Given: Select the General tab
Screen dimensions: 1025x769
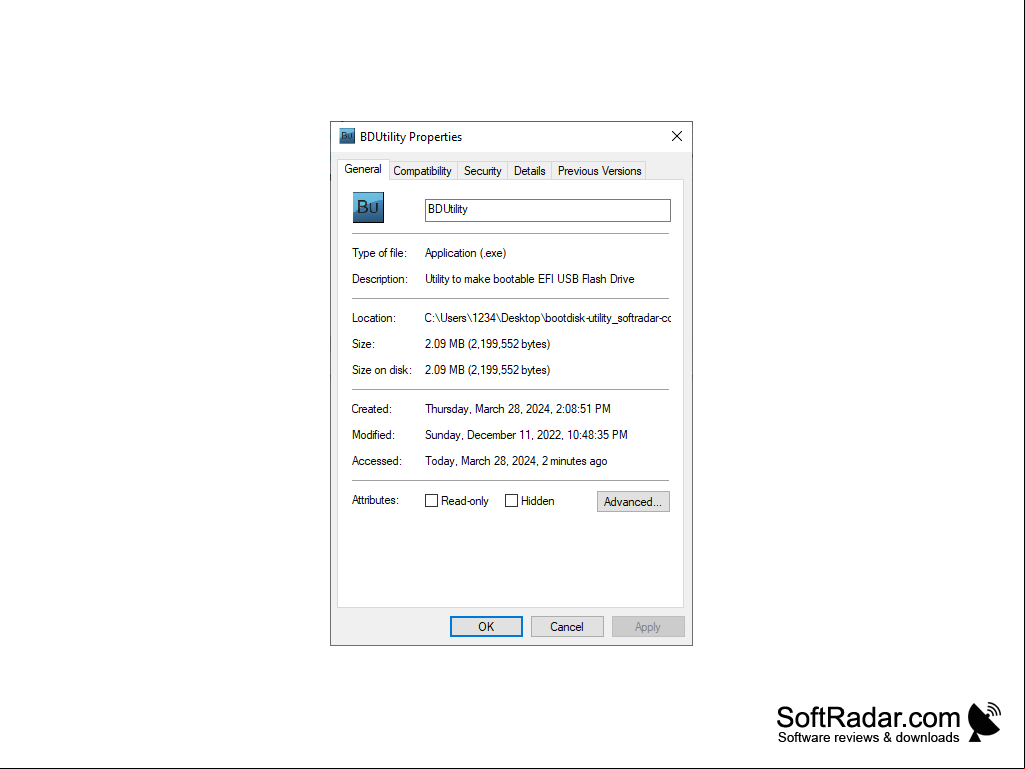Looking at the screenshot, I should pos(363,169).
